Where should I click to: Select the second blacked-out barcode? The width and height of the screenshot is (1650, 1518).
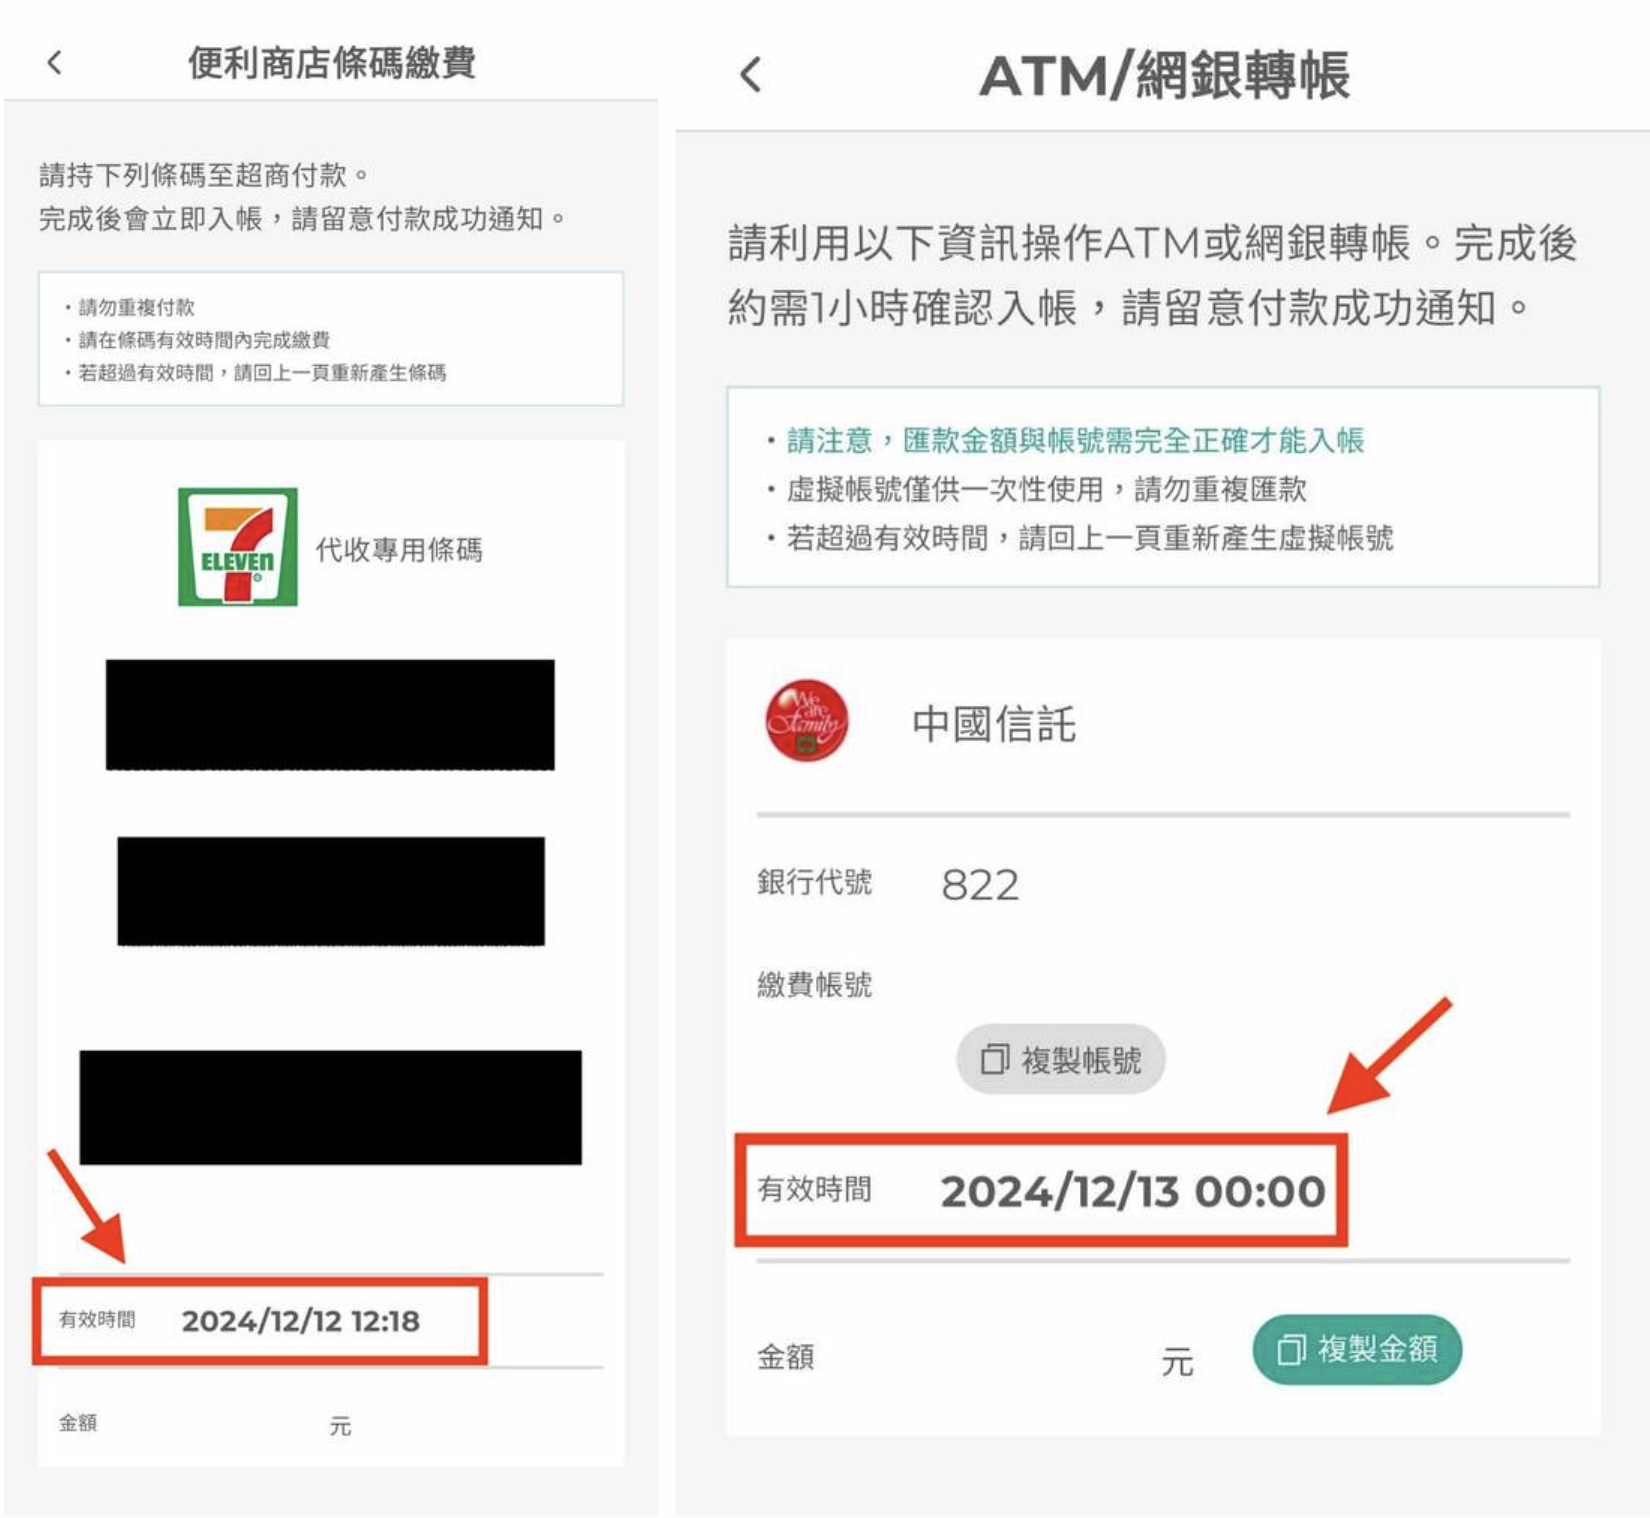click(x=331, y=891)
